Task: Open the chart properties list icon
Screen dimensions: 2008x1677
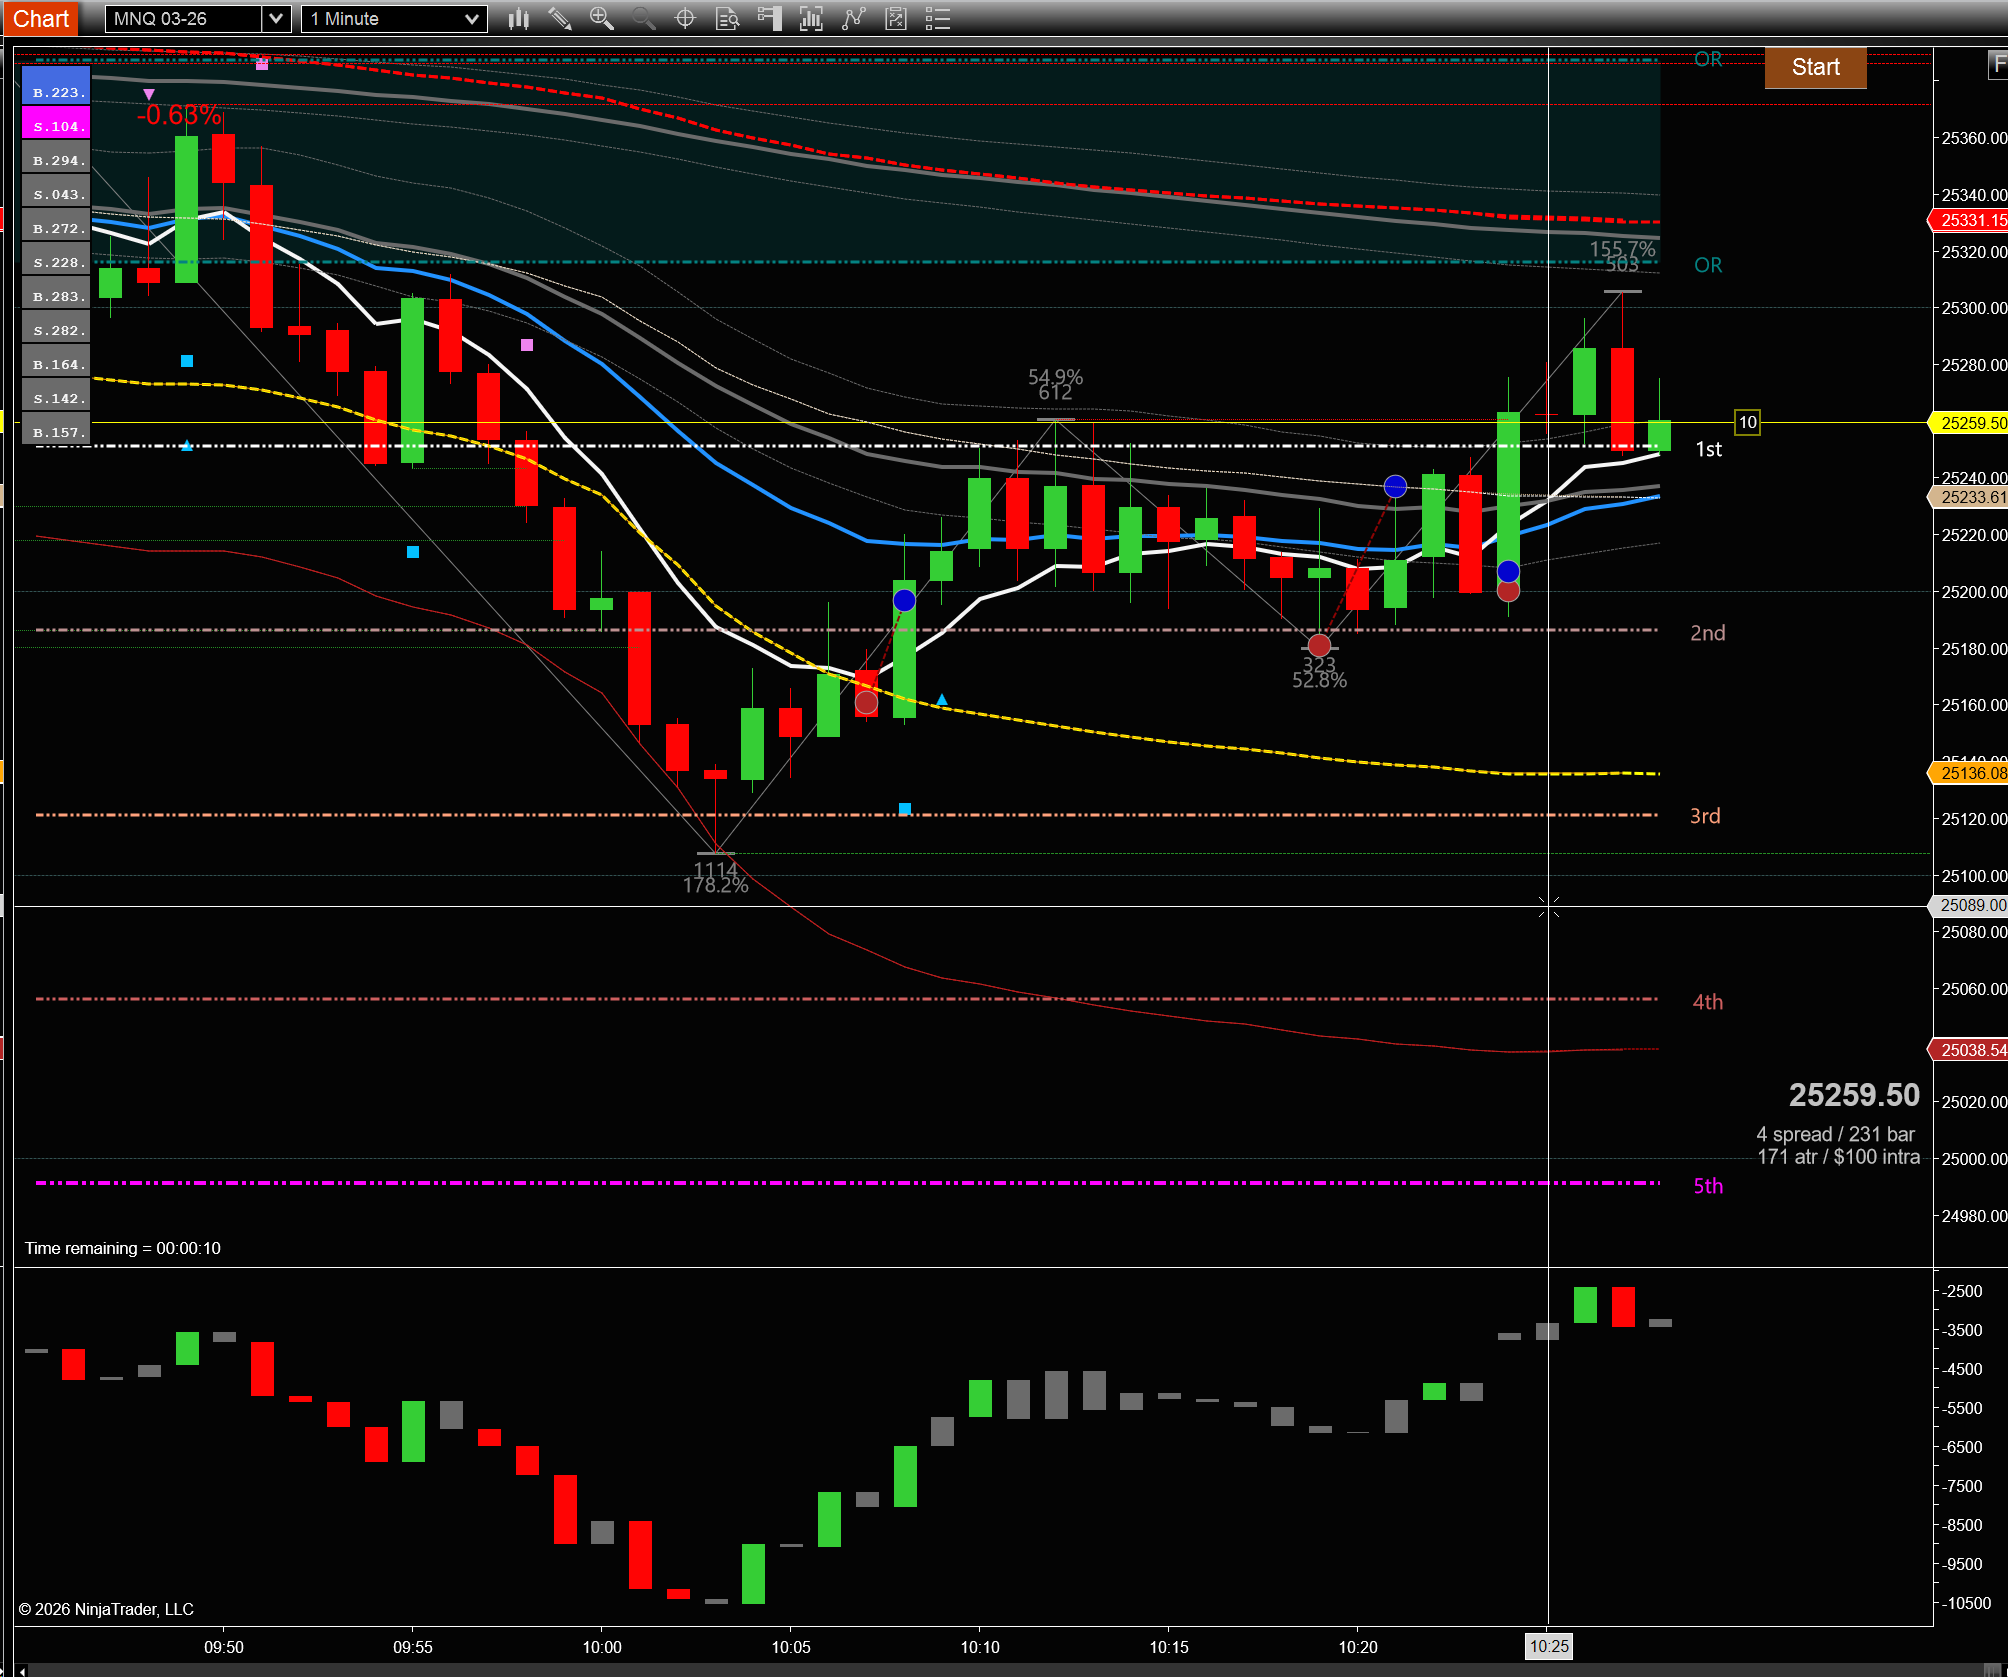Action: (937, 19)
